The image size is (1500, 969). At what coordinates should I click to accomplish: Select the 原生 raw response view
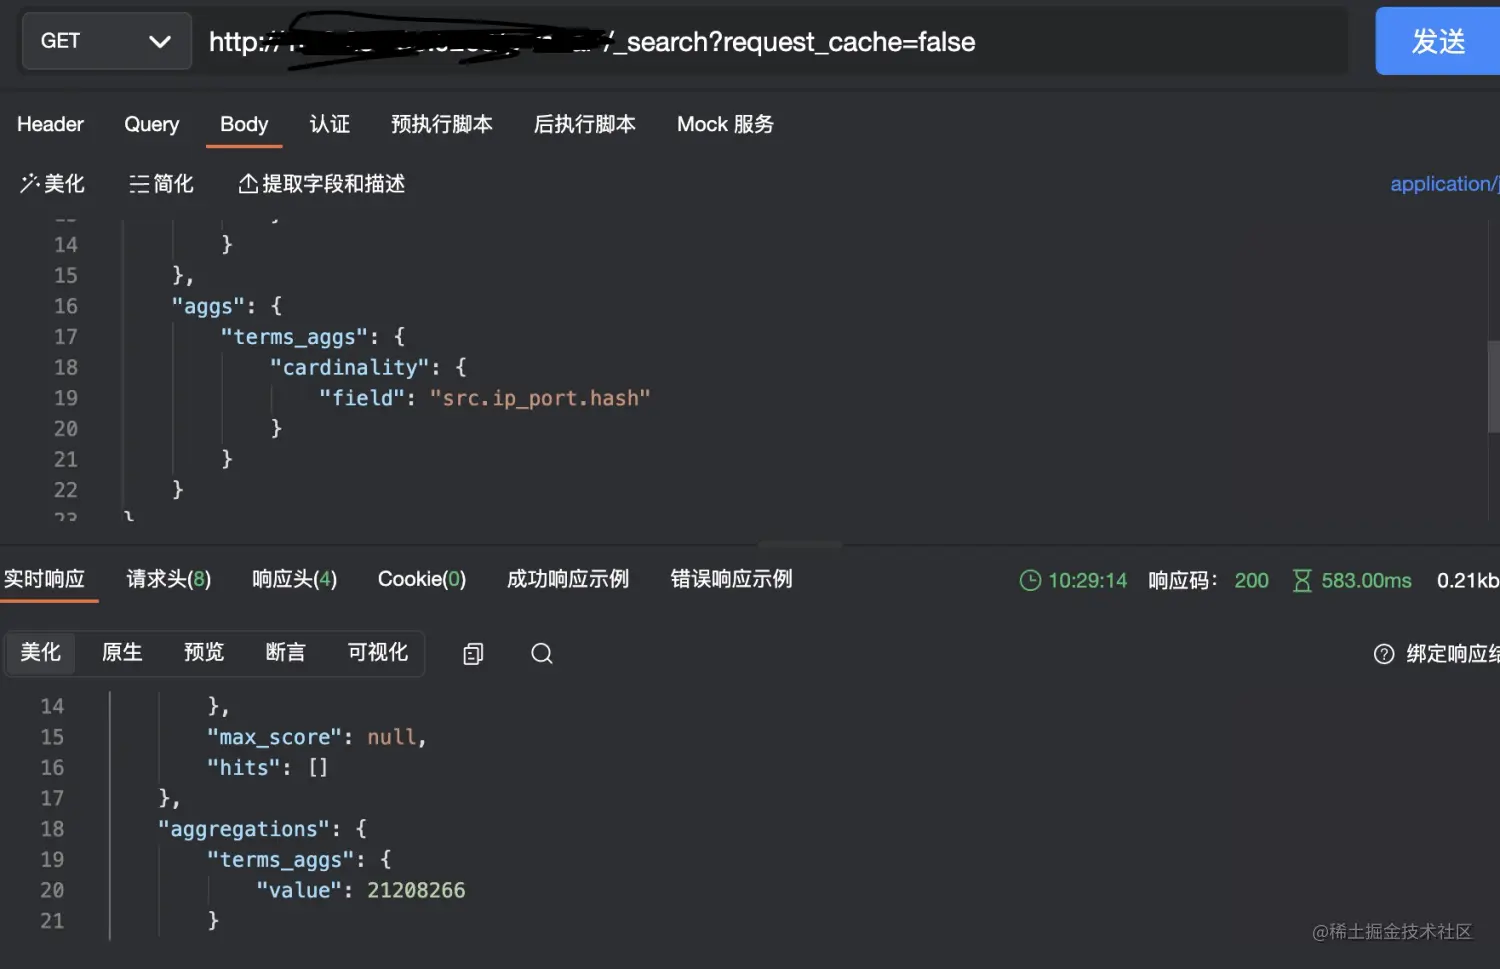pyautogui.click(x=122, y=653)
